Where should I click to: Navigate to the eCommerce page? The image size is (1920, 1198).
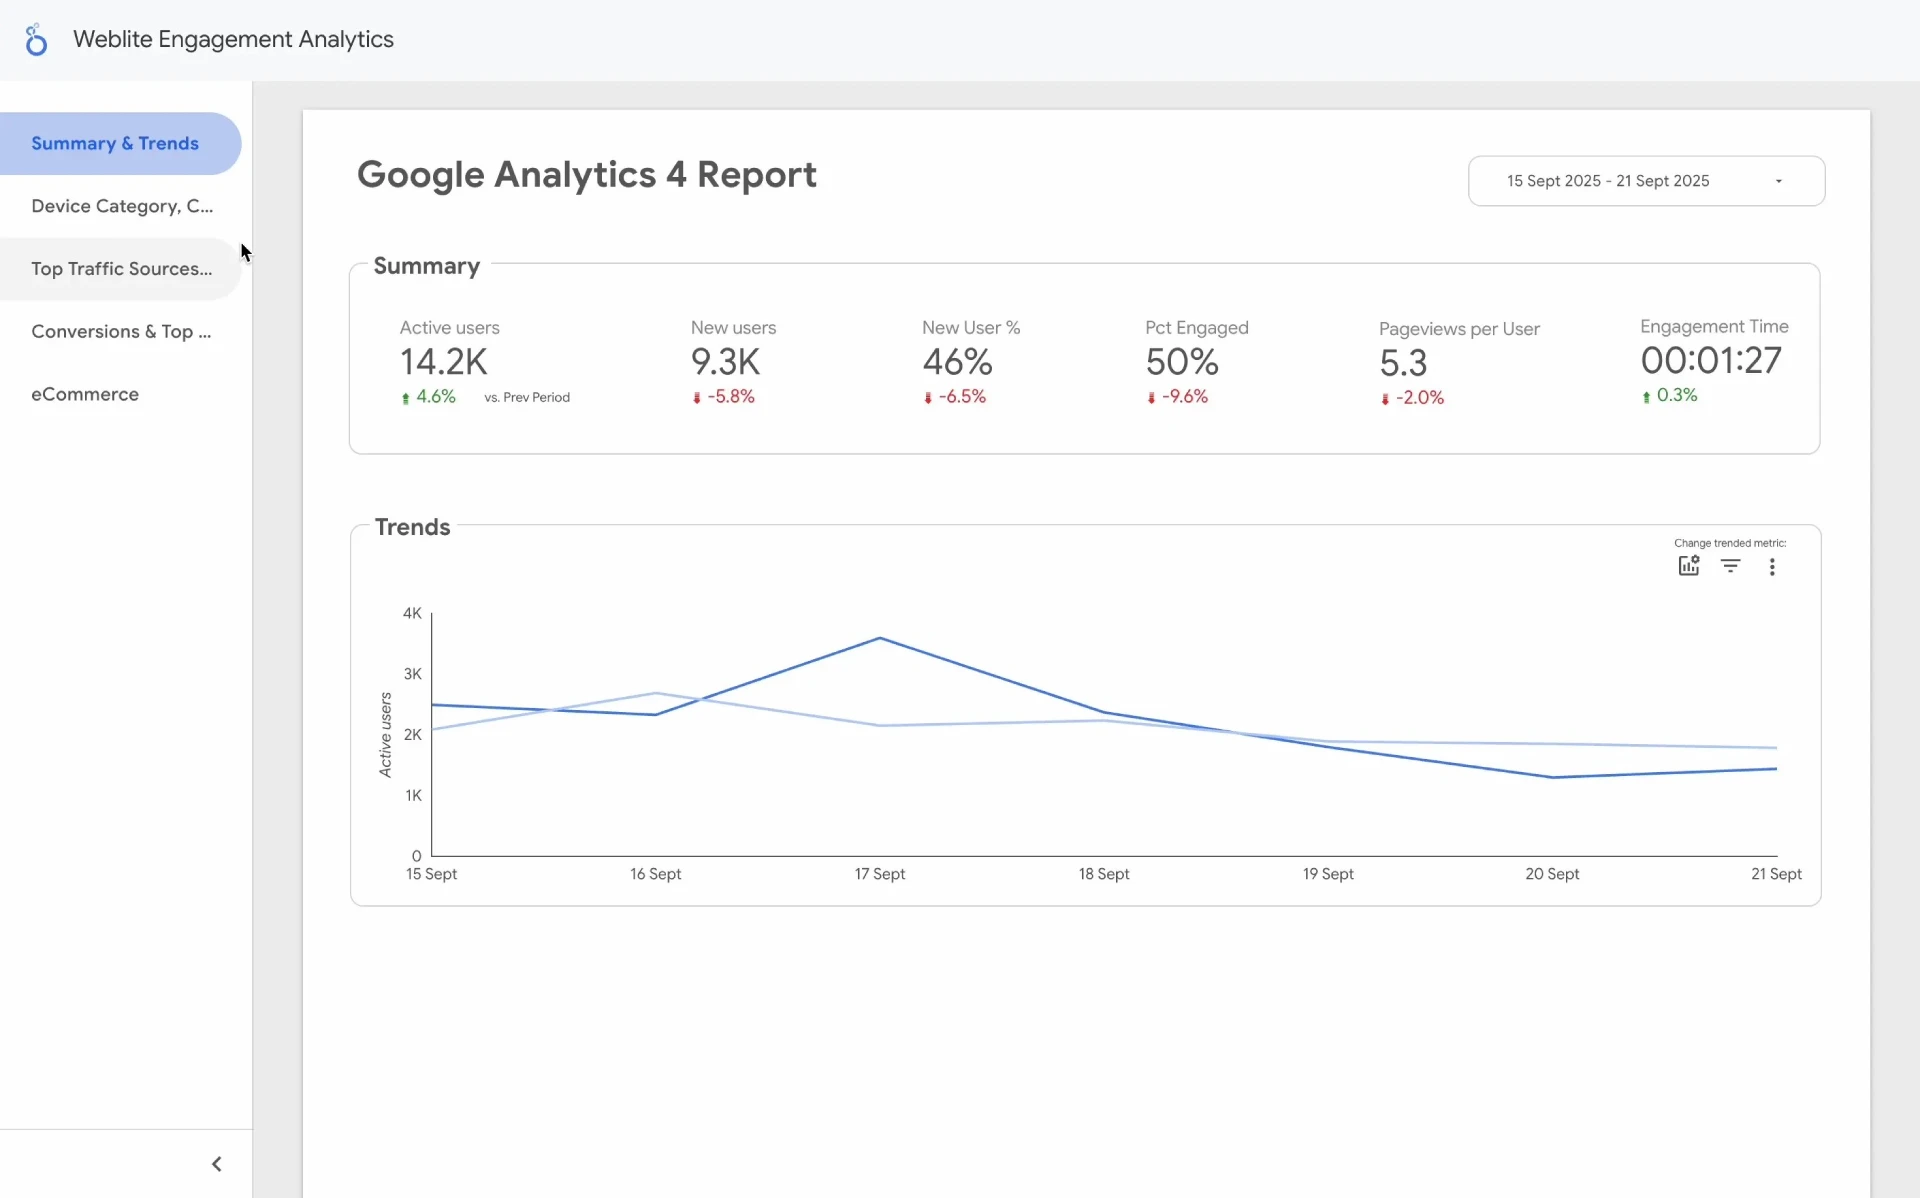click(85, 394)
